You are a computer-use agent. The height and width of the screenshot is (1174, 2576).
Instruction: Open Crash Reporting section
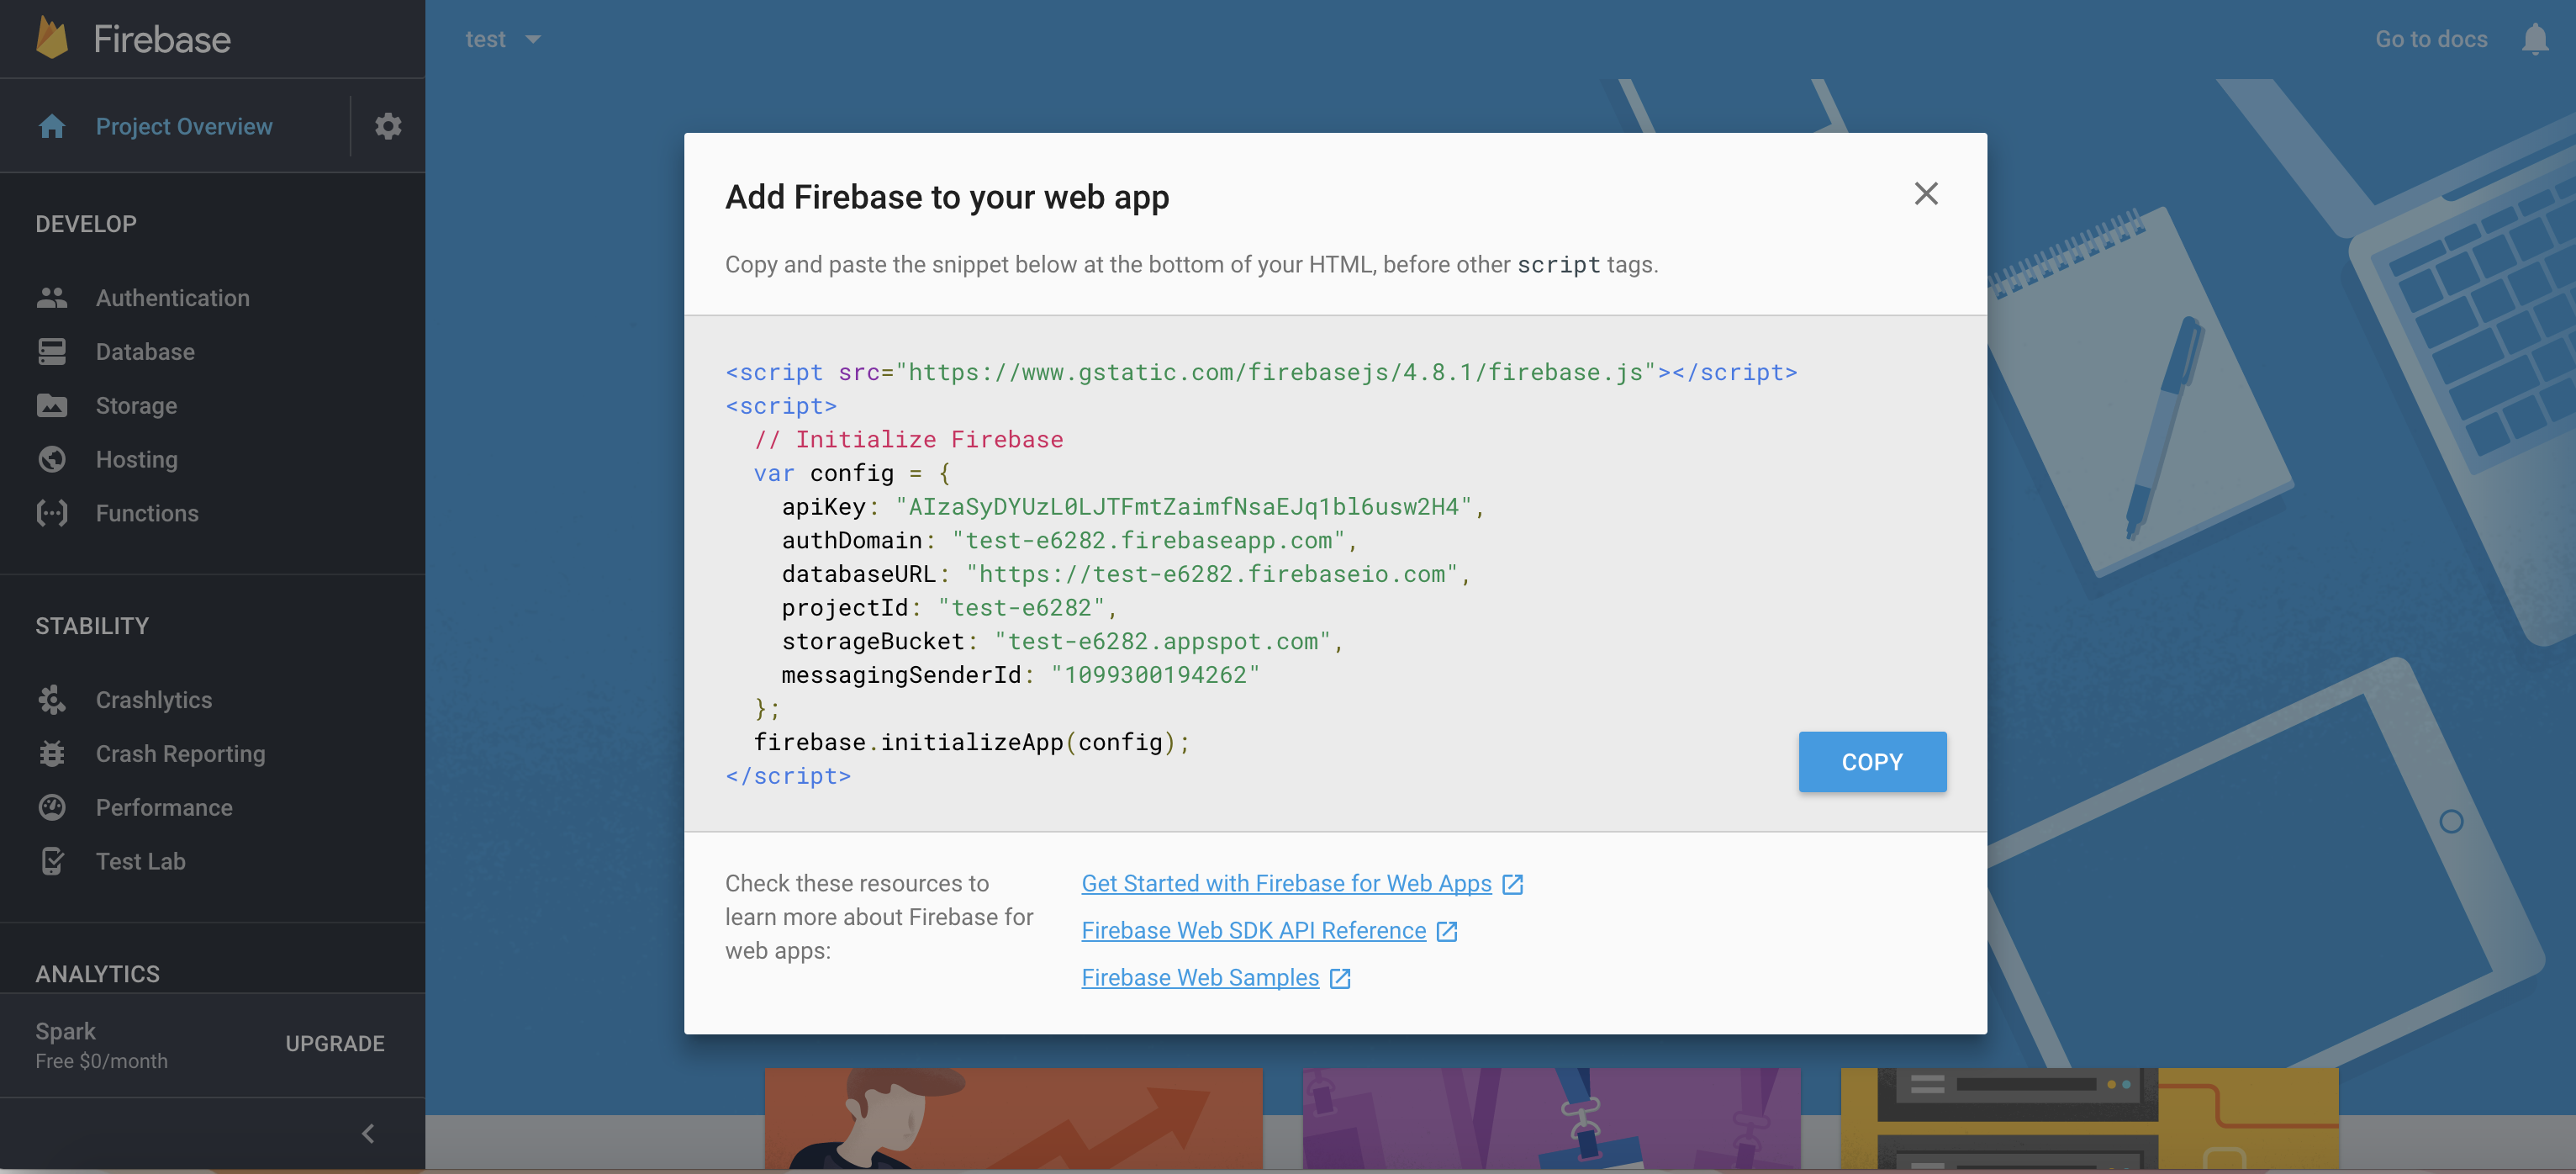(x=181, y=753)
